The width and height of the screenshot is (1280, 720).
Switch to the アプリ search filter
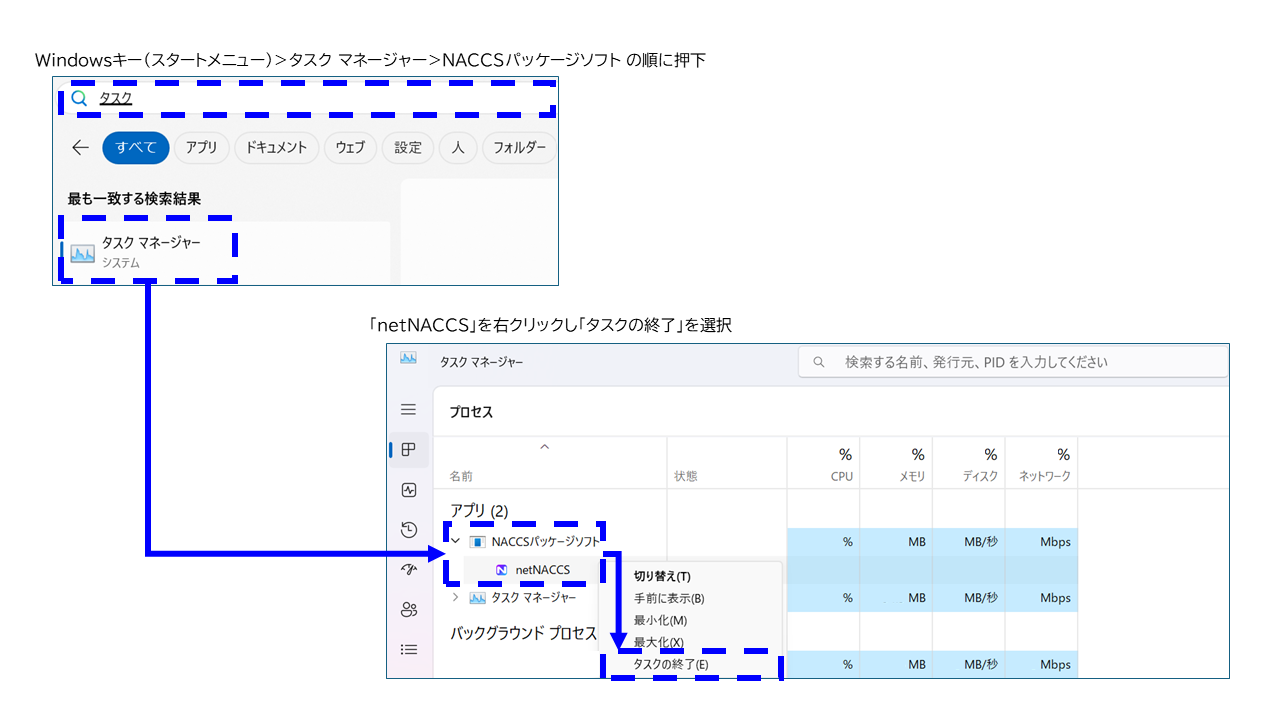201,148
